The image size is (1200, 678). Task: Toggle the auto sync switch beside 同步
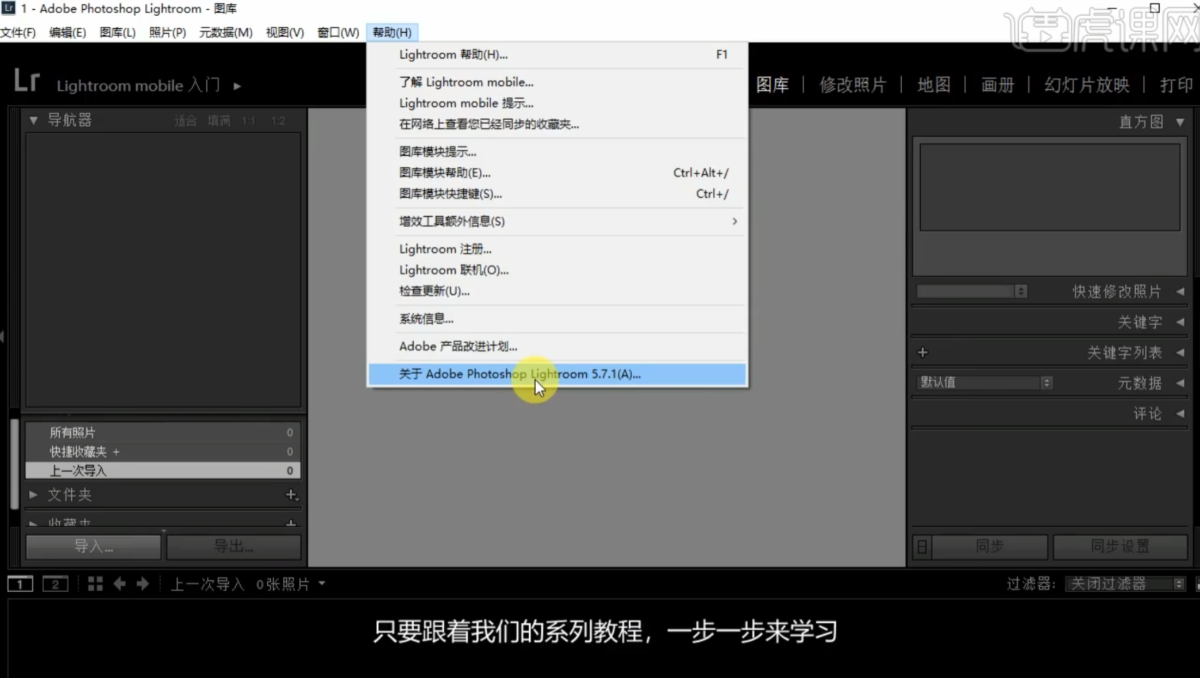click(922, 547)
